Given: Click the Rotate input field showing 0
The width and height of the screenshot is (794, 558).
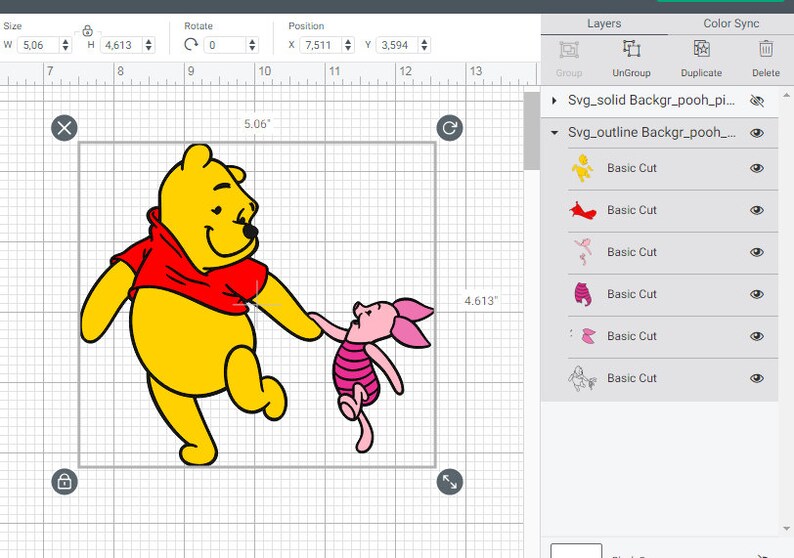Looking at the screenshot, I should 226,45.
